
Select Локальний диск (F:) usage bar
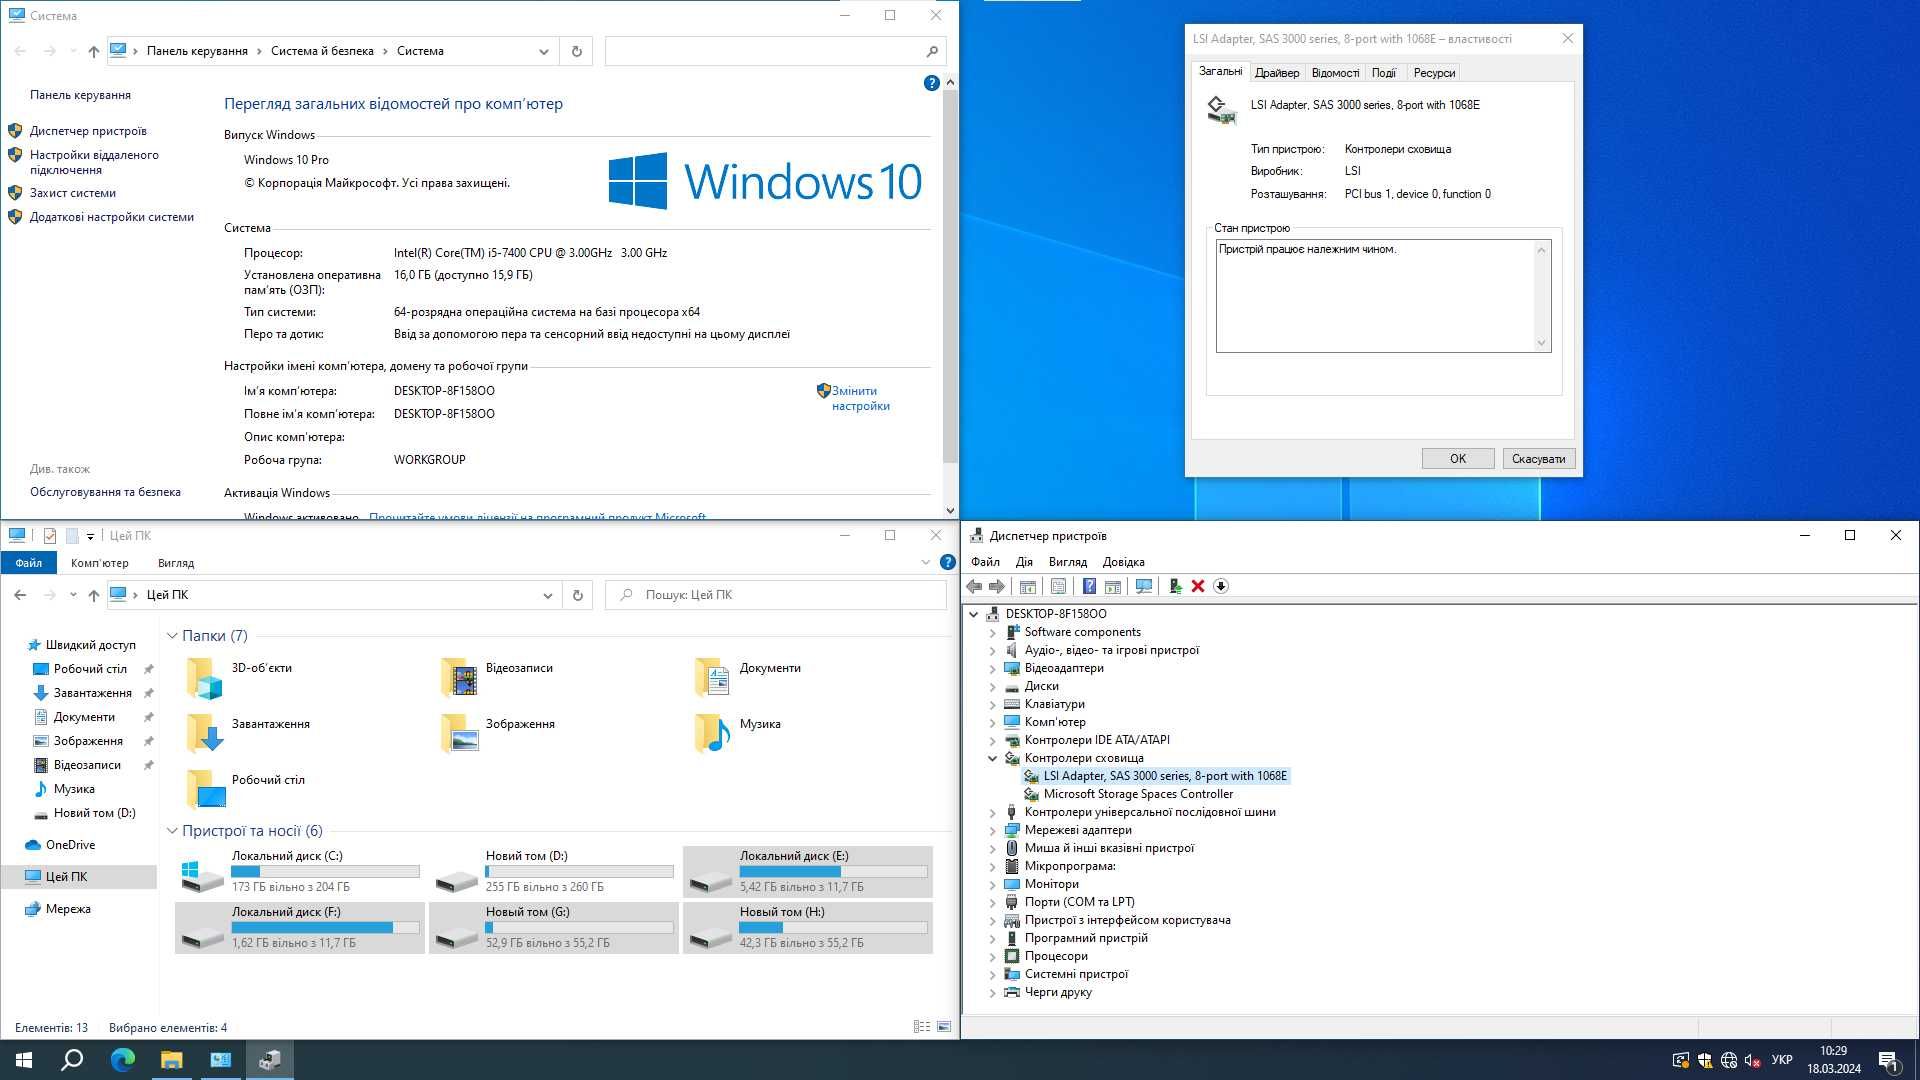pyautogui.click(x=325, y=928)
